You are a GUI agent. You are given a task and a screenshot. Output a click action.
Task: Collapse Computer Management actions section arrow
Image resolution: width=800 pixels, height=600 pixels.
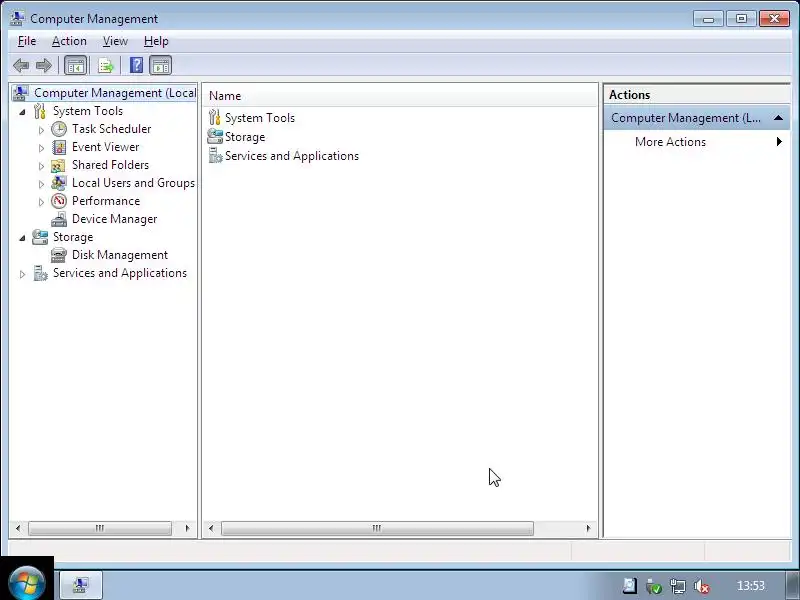[x=778, y=118]
